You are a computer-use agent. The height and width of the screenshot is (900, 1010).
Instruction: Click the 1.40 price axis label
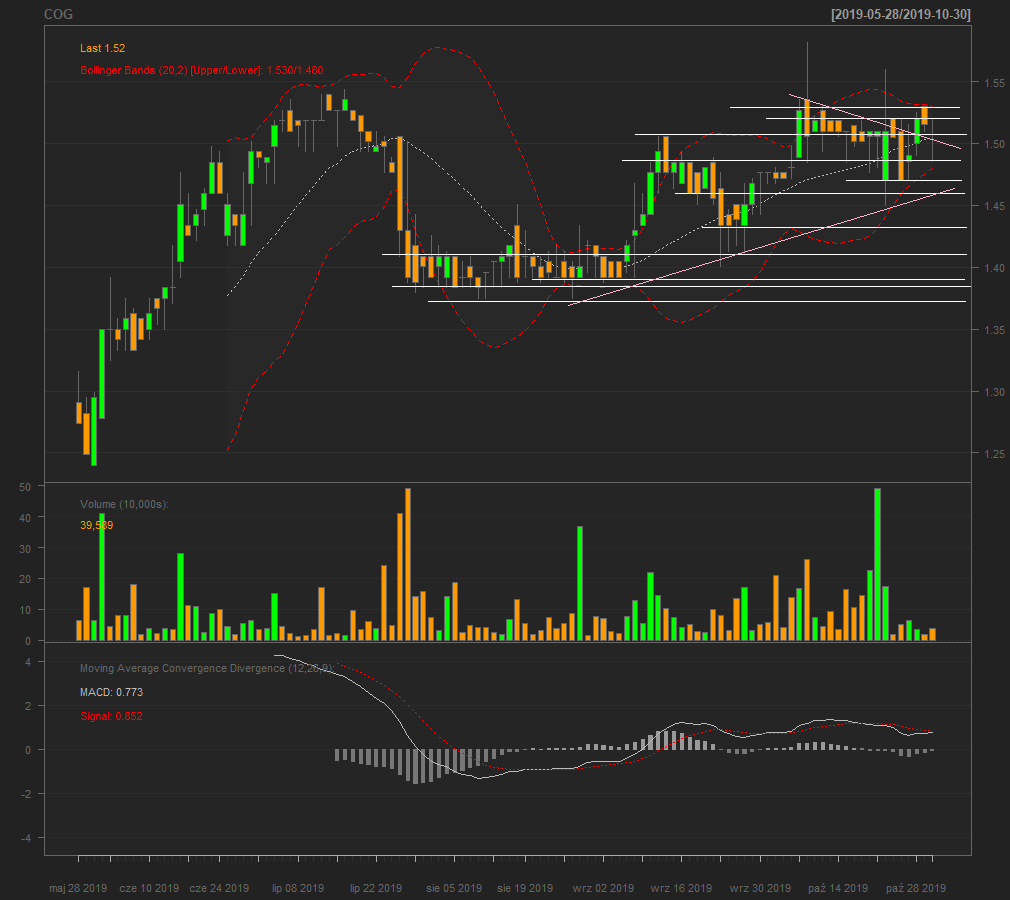coord(995,268)
